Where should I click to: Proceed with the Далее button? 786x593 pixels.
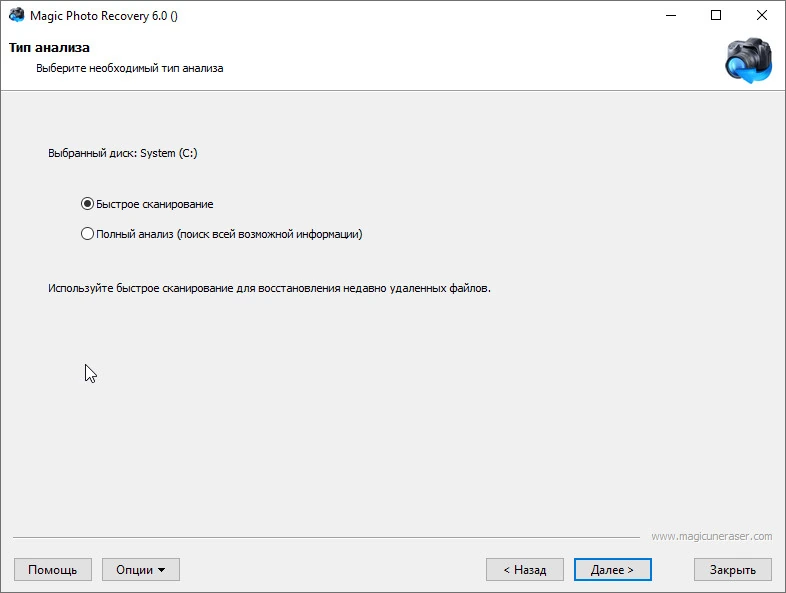click(x=613, y=570)
